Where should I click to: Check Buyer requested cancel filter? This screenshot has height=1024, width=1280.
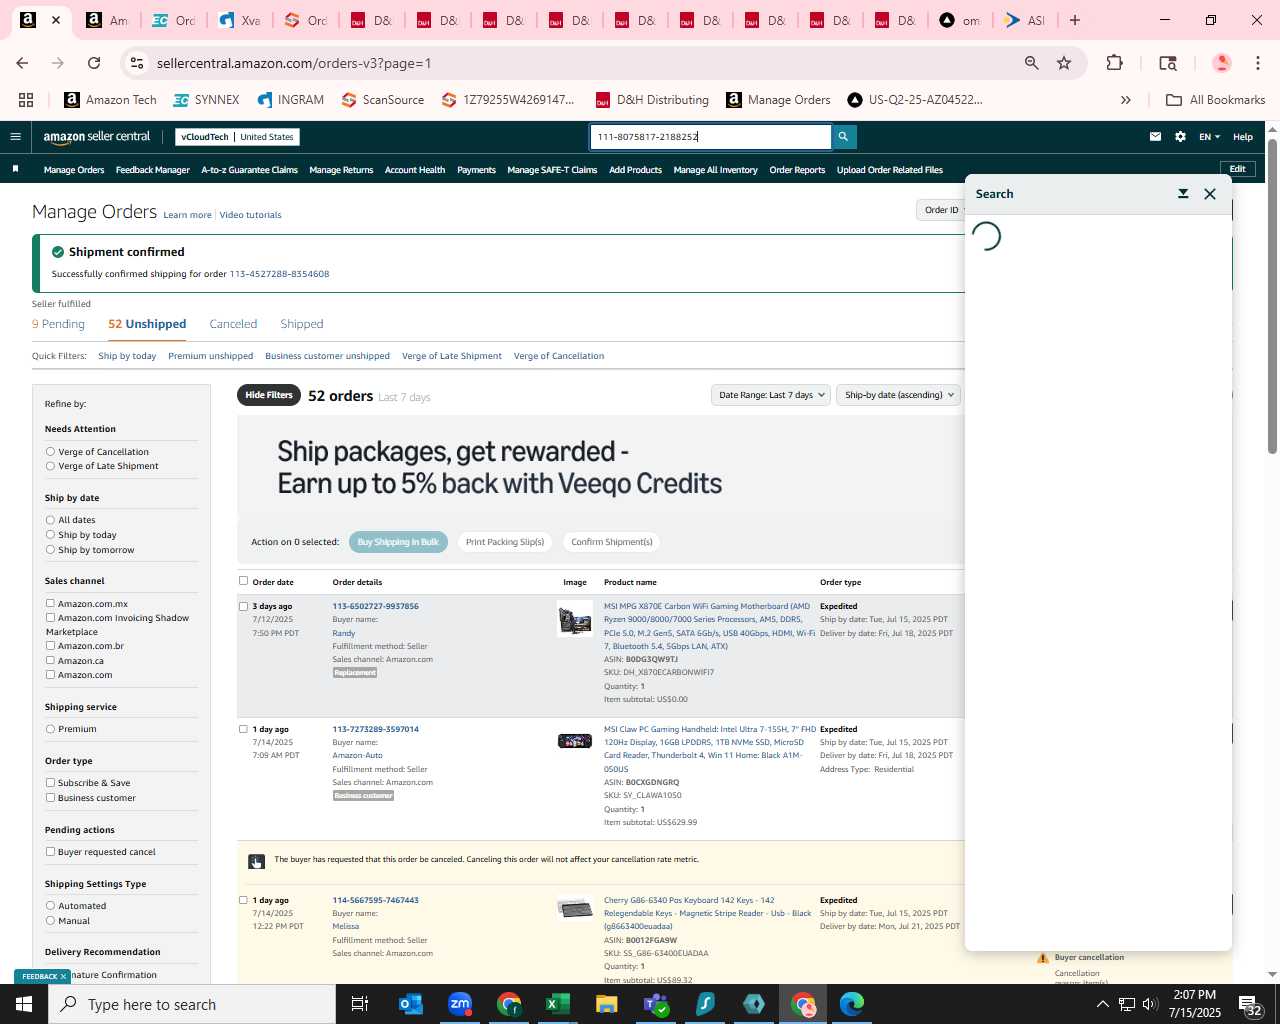coord(50,852)
